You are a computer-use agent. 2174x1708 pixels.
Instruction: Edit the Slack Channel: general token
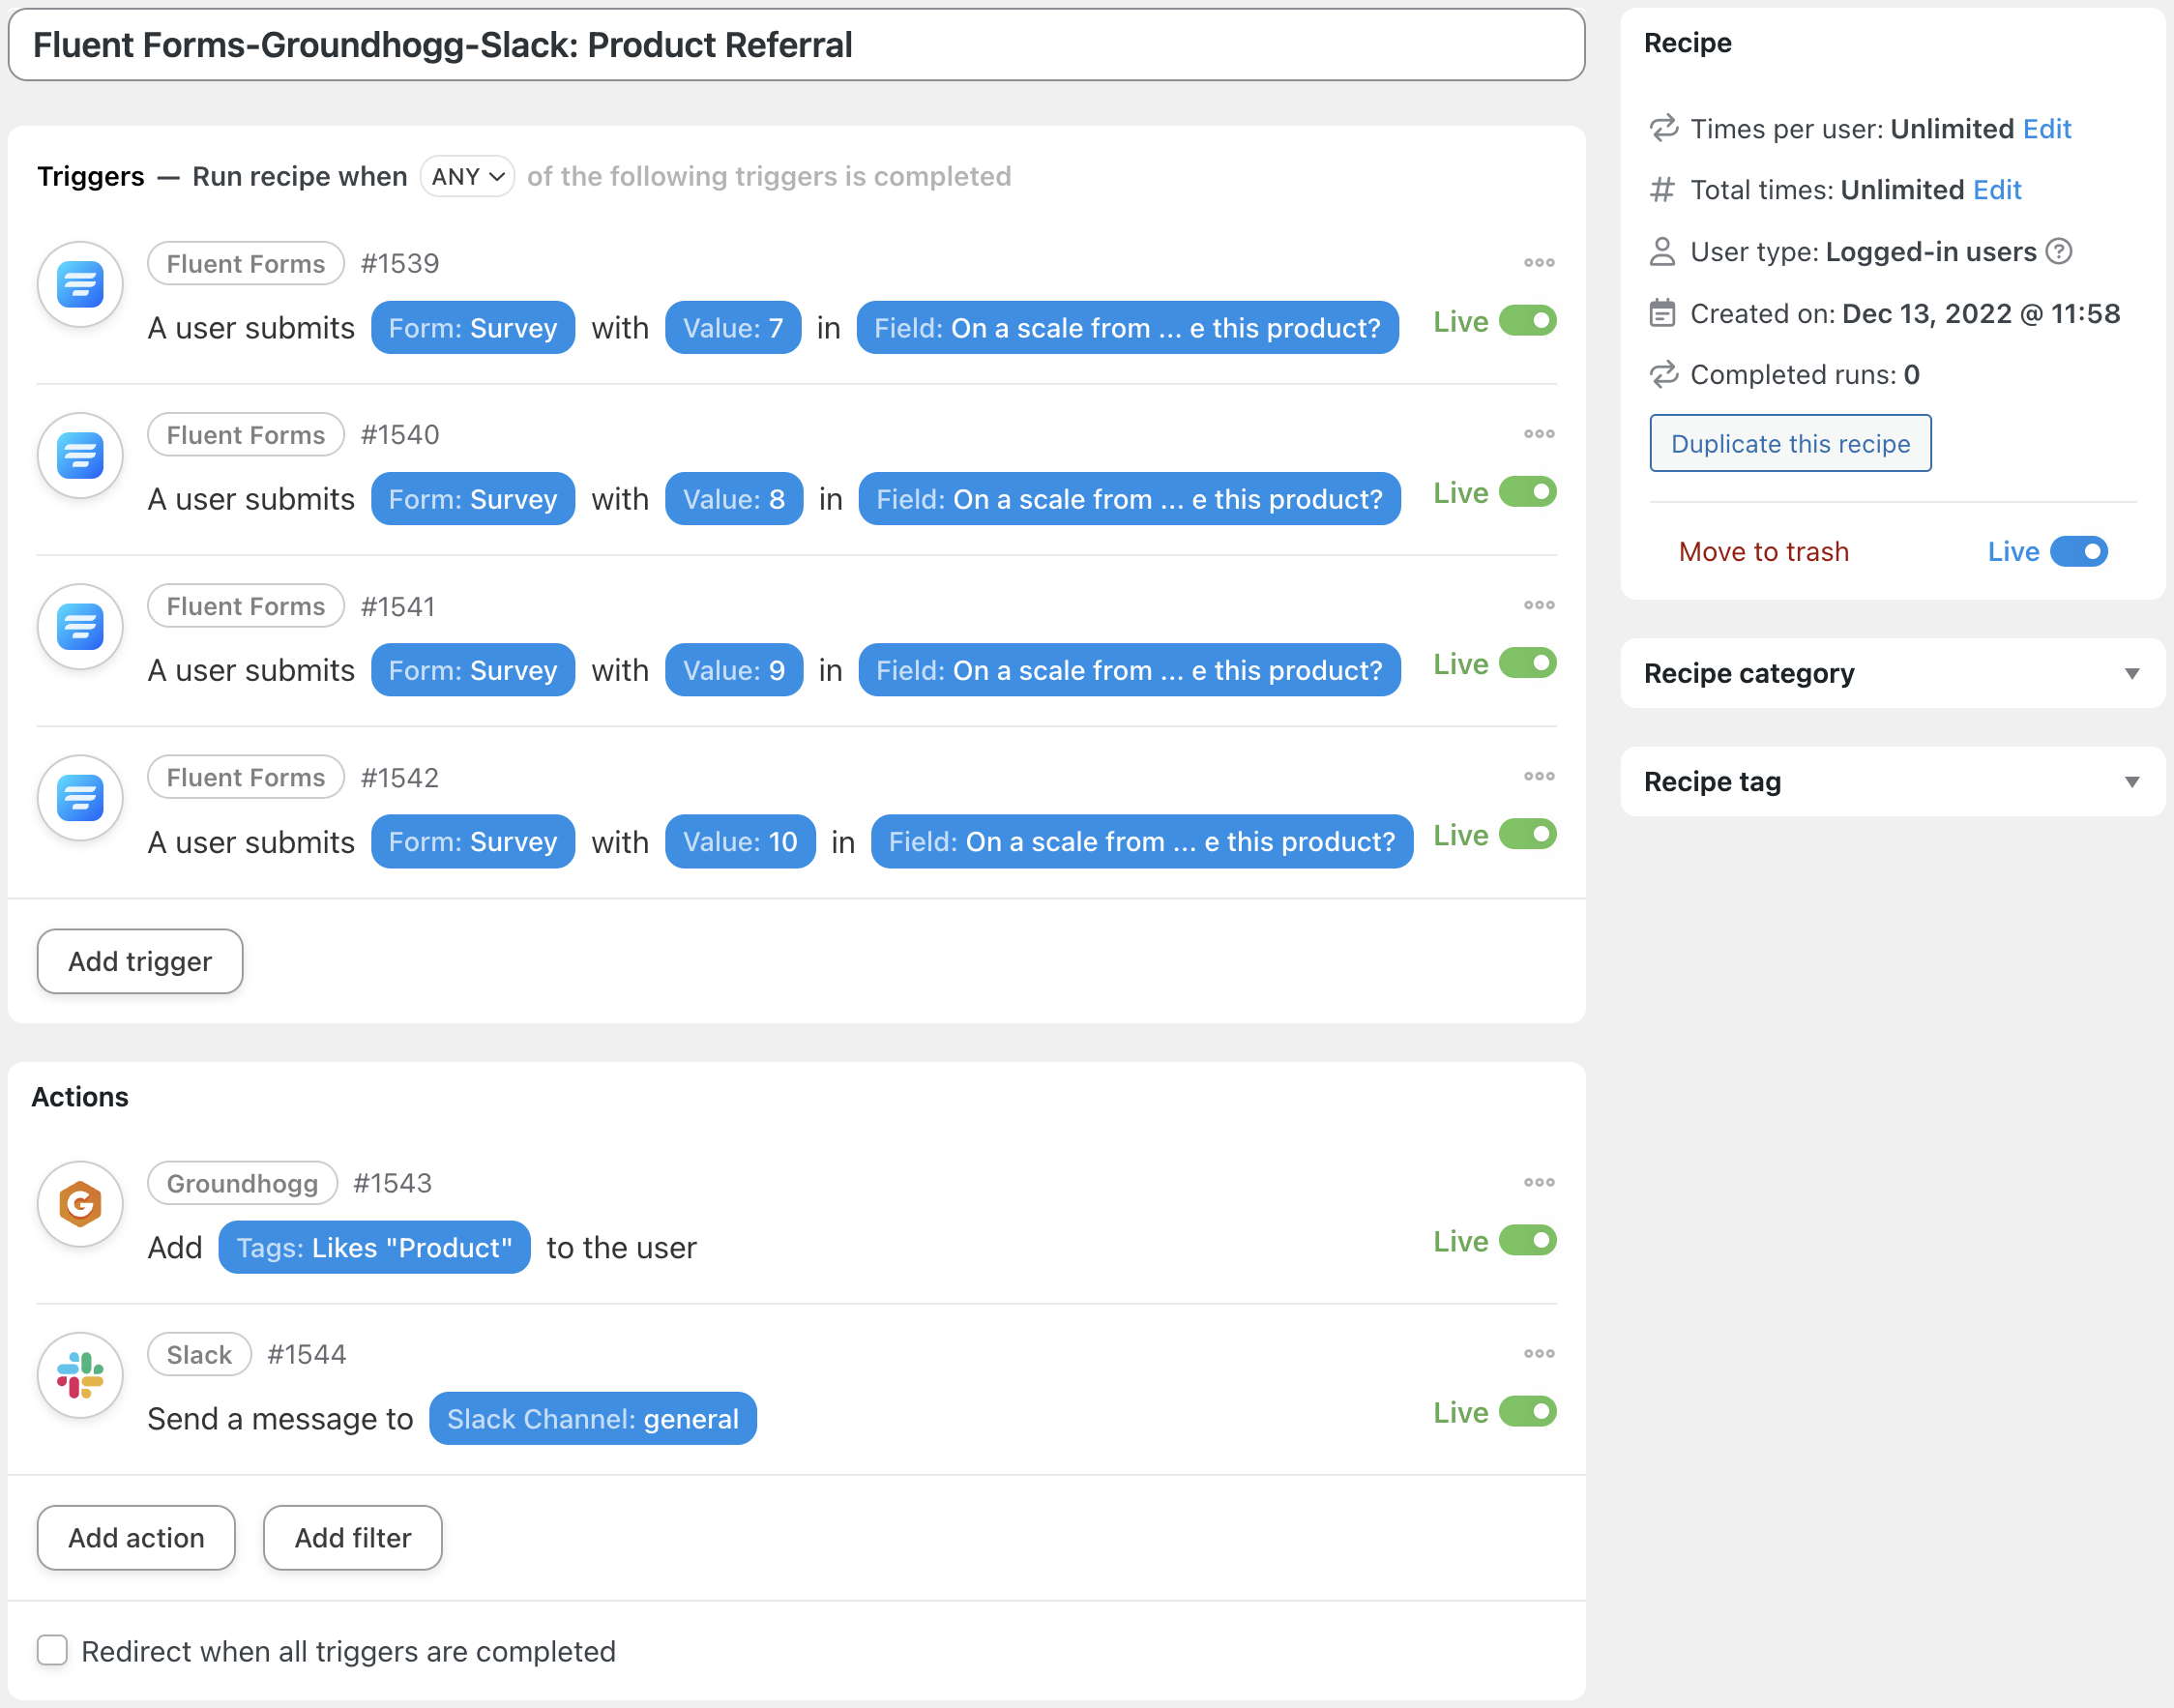592,1418
